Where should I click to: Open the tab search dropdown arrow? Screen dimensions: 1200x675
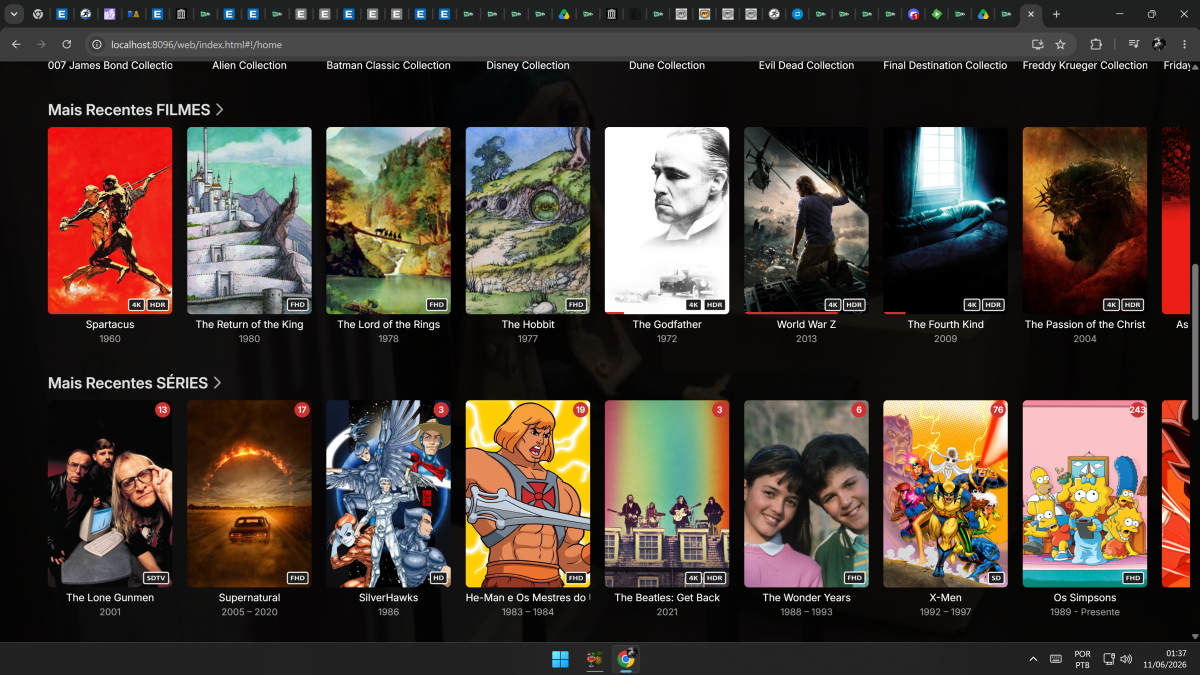click(x=14, y=14)
